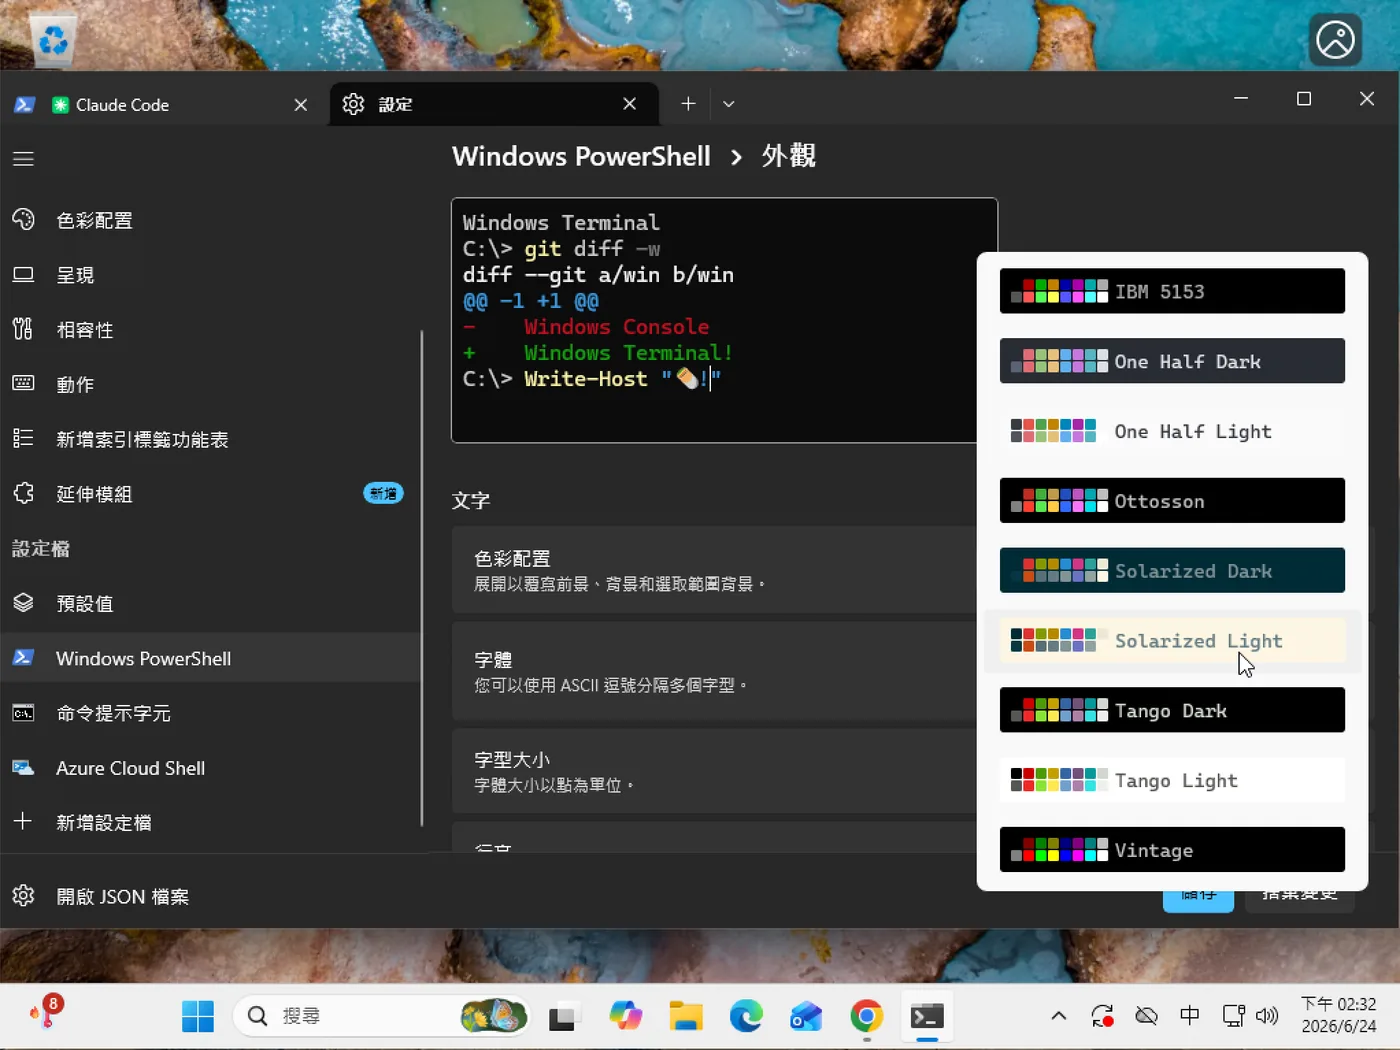This screenshot has height=1050, width=1400.
Task: Pick the One Half Light scheme
Action: 1172,431
